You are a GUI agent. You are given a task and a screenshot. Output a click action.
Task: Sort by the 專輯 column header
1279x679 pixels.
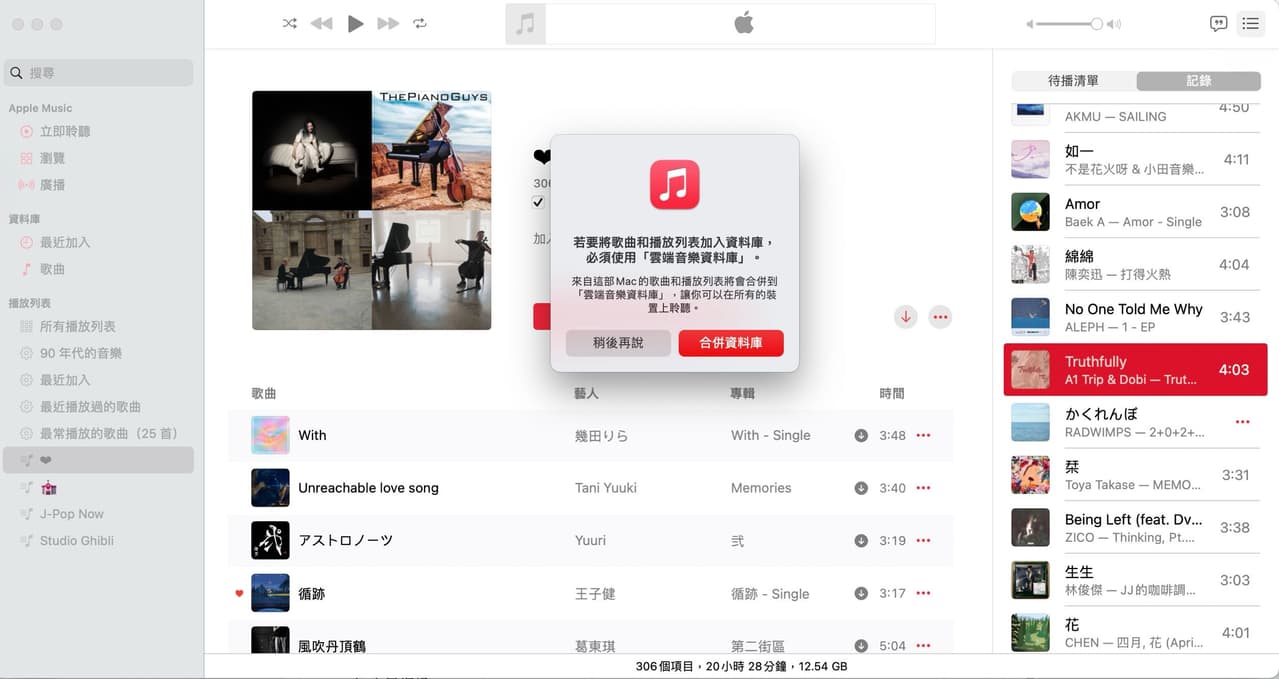coord(743,394)
